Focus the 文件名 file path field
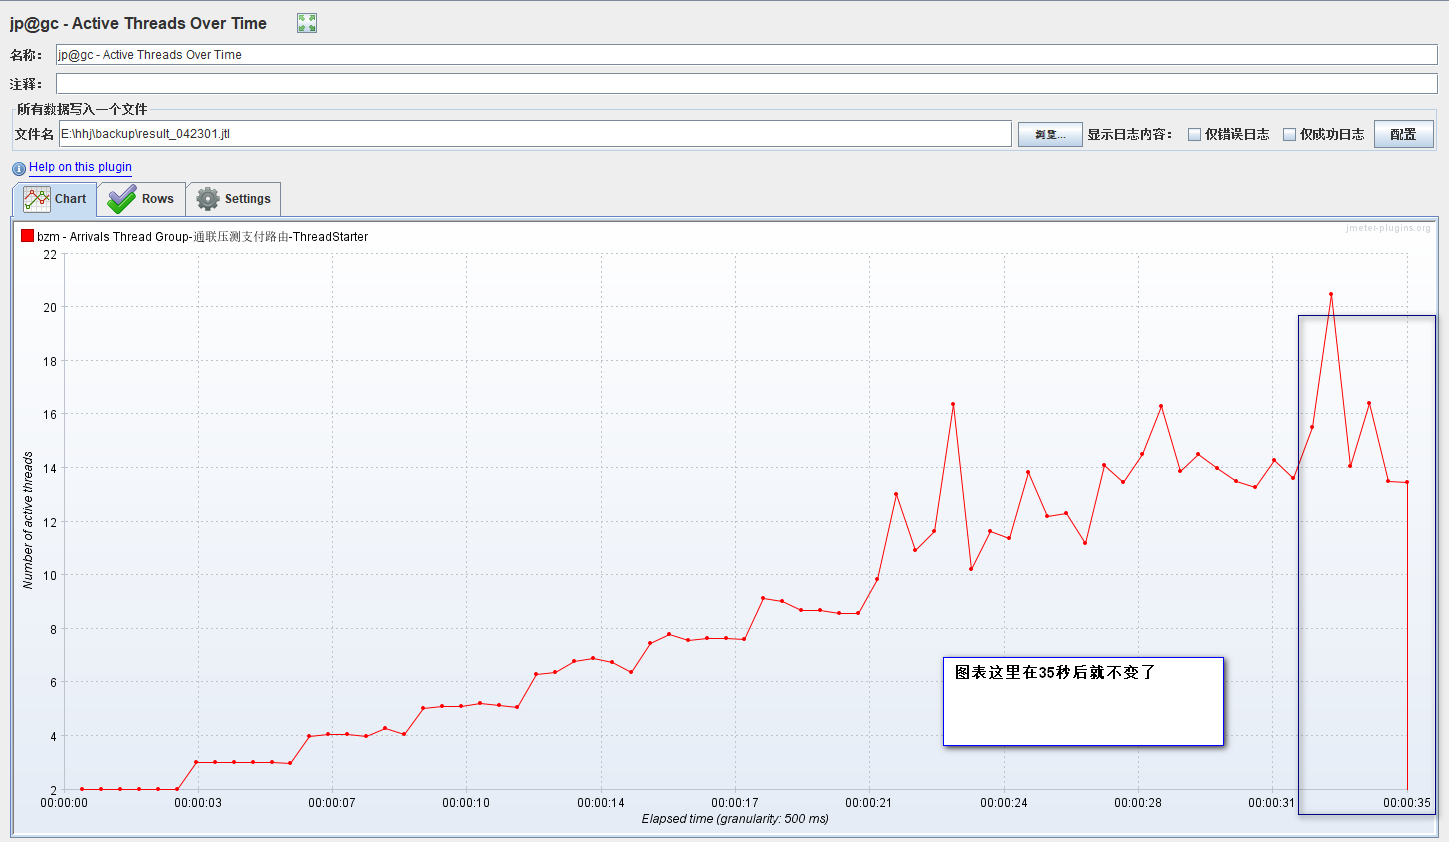 pos(535,134)
